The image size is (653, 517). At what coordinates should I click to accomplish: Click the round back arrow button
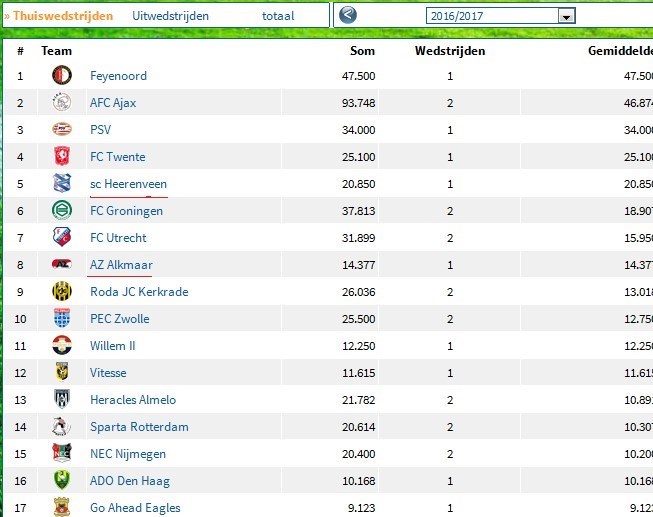[x=348, y=15]
